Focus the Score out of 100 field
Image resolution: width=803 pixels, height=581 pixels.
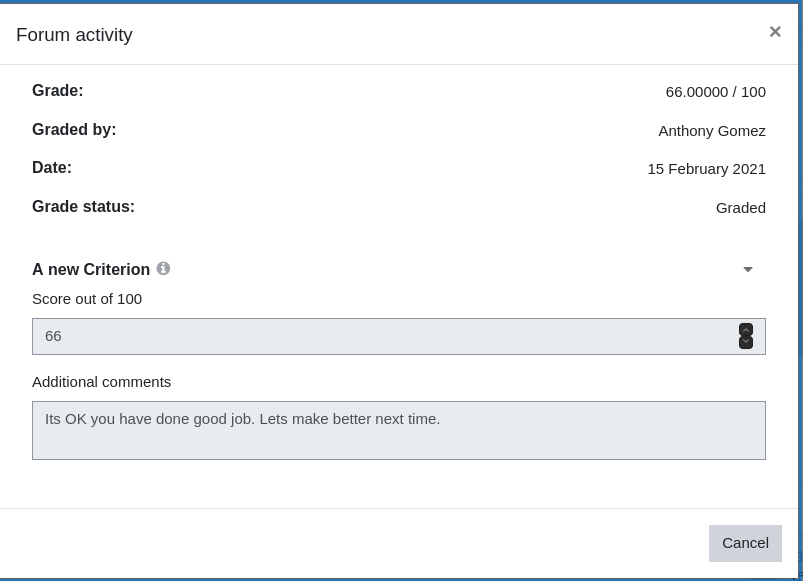[398, 336]
